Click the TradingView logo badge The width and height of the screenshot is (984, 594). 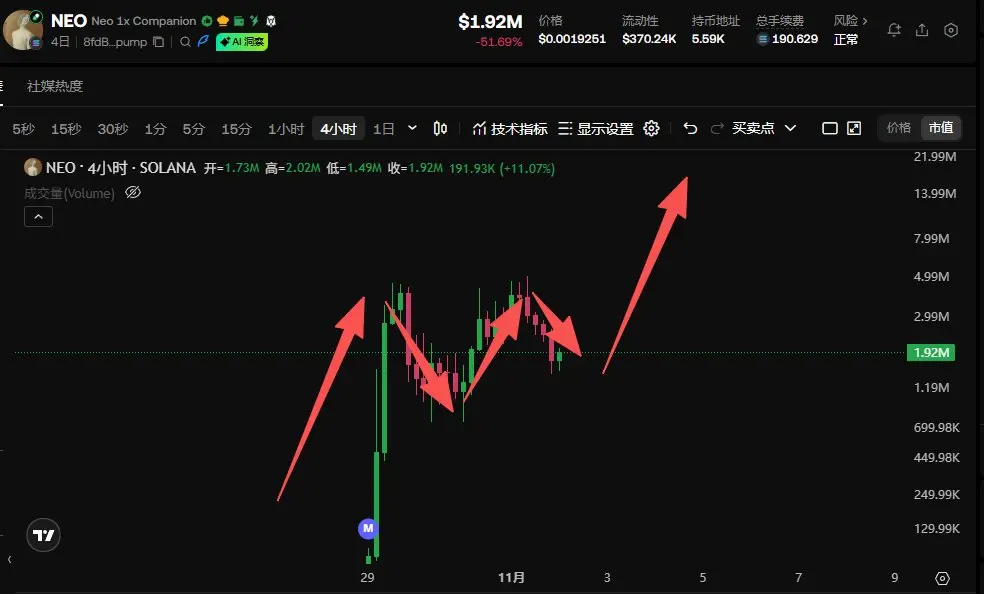[43, 535]
